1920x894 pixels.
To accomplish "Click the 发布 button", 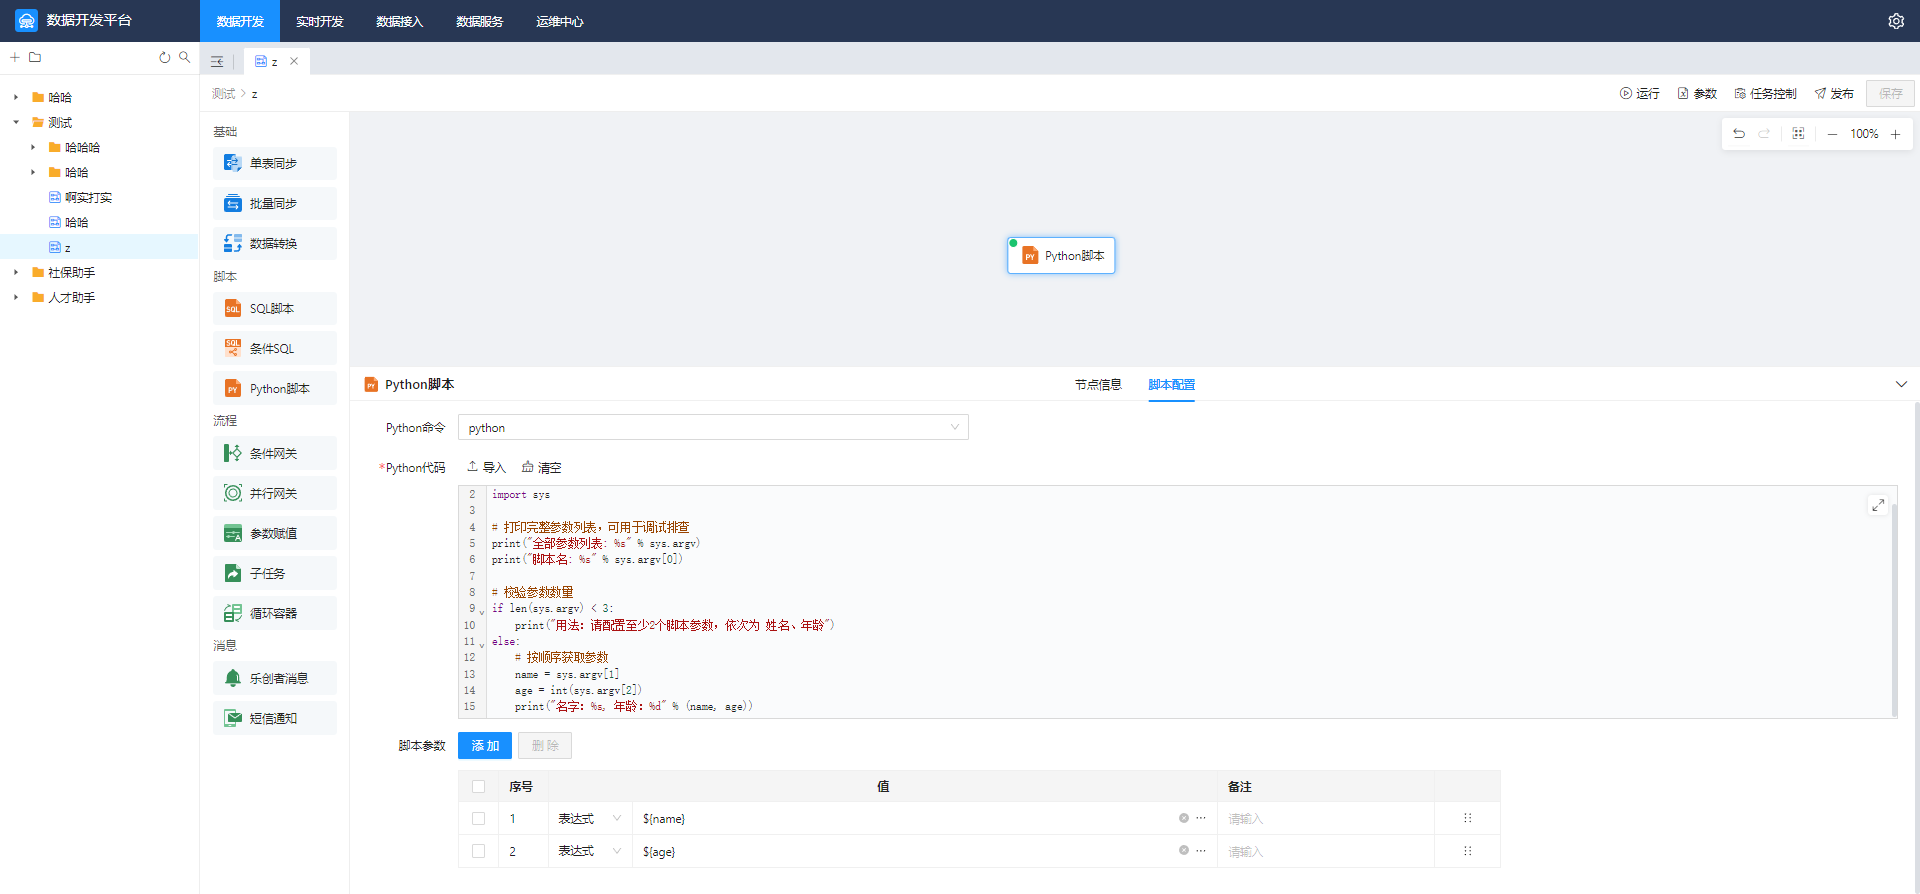I will tap(1834, 93).
